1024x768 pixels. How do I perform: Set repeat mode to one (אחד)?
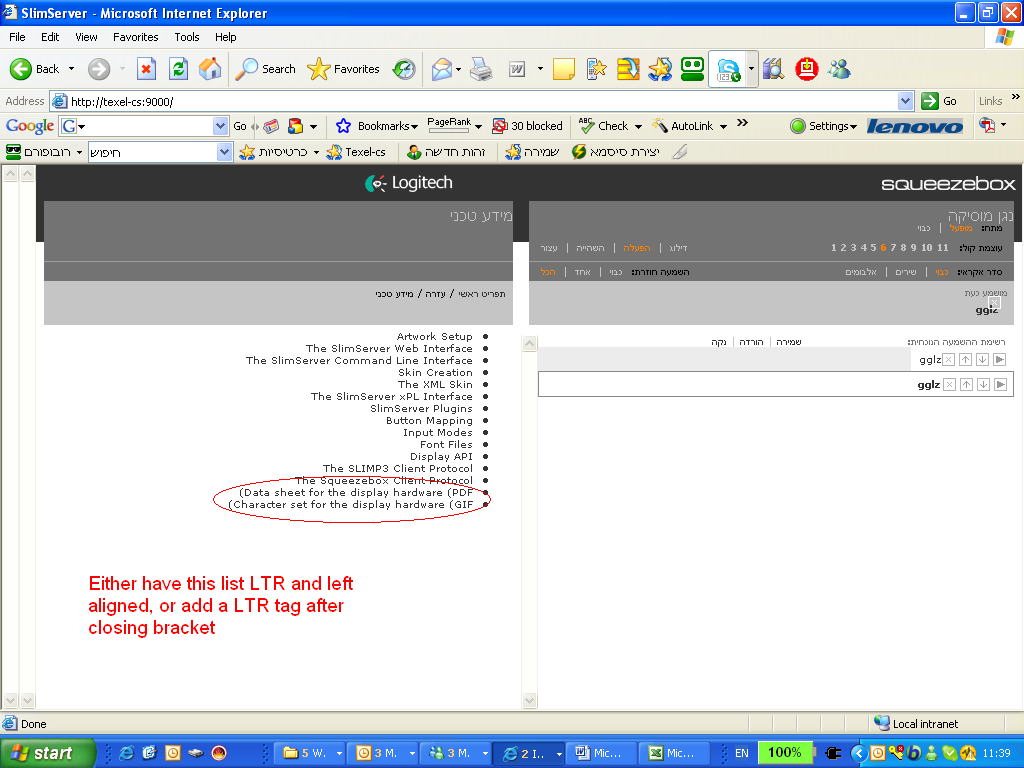[582, 272]
